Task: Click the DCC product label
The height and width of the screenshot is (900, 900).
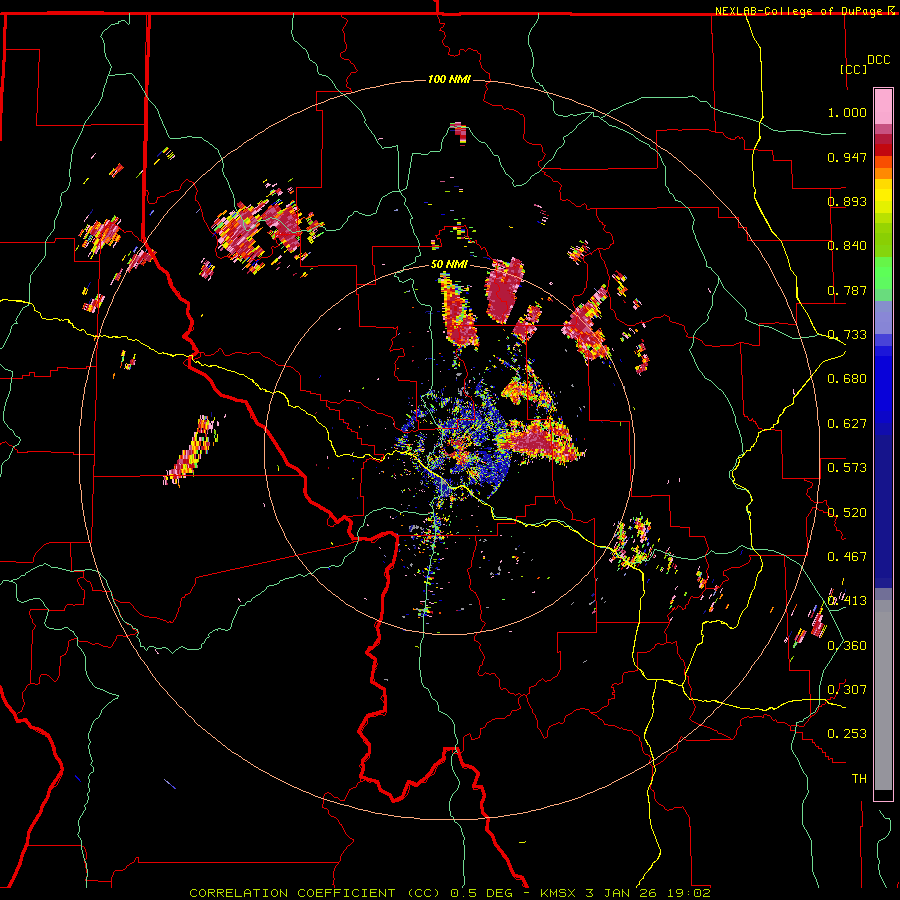Action: click(878, 60)
